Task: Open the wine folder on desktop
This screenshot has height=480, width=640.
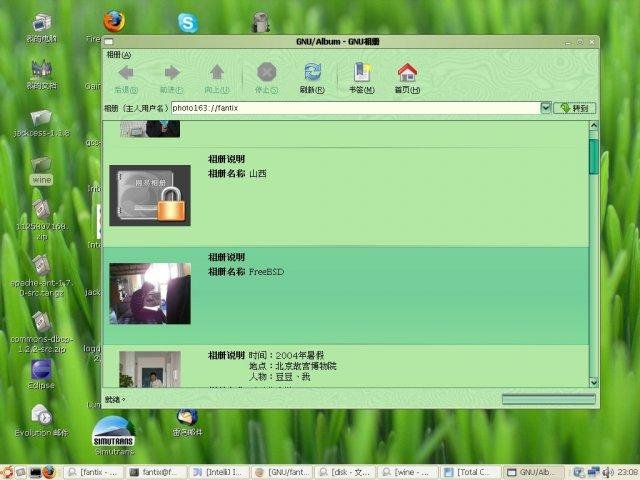Action: click(41, 165)
